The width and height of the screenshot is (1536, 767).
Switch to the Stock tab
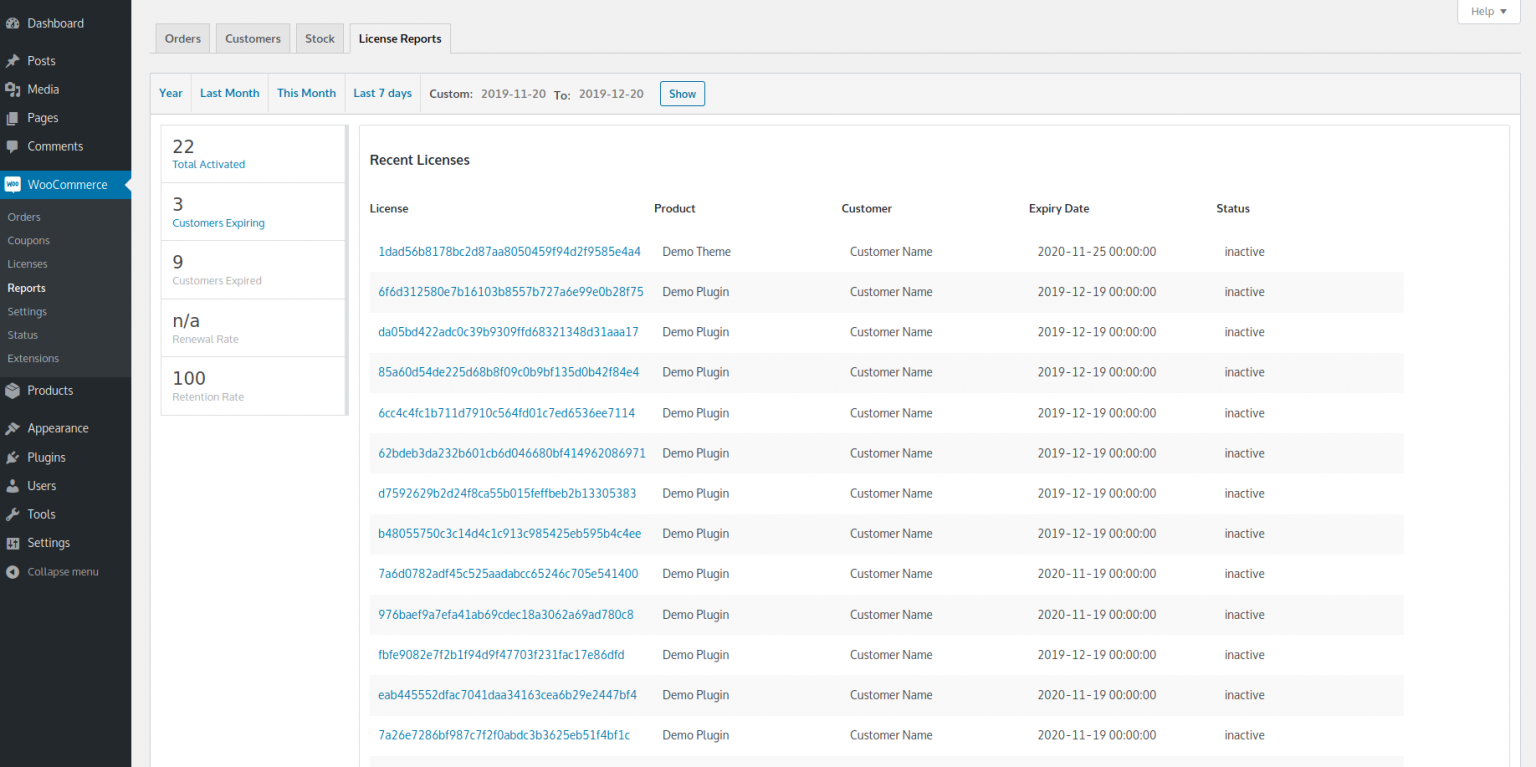click(320, 39)
